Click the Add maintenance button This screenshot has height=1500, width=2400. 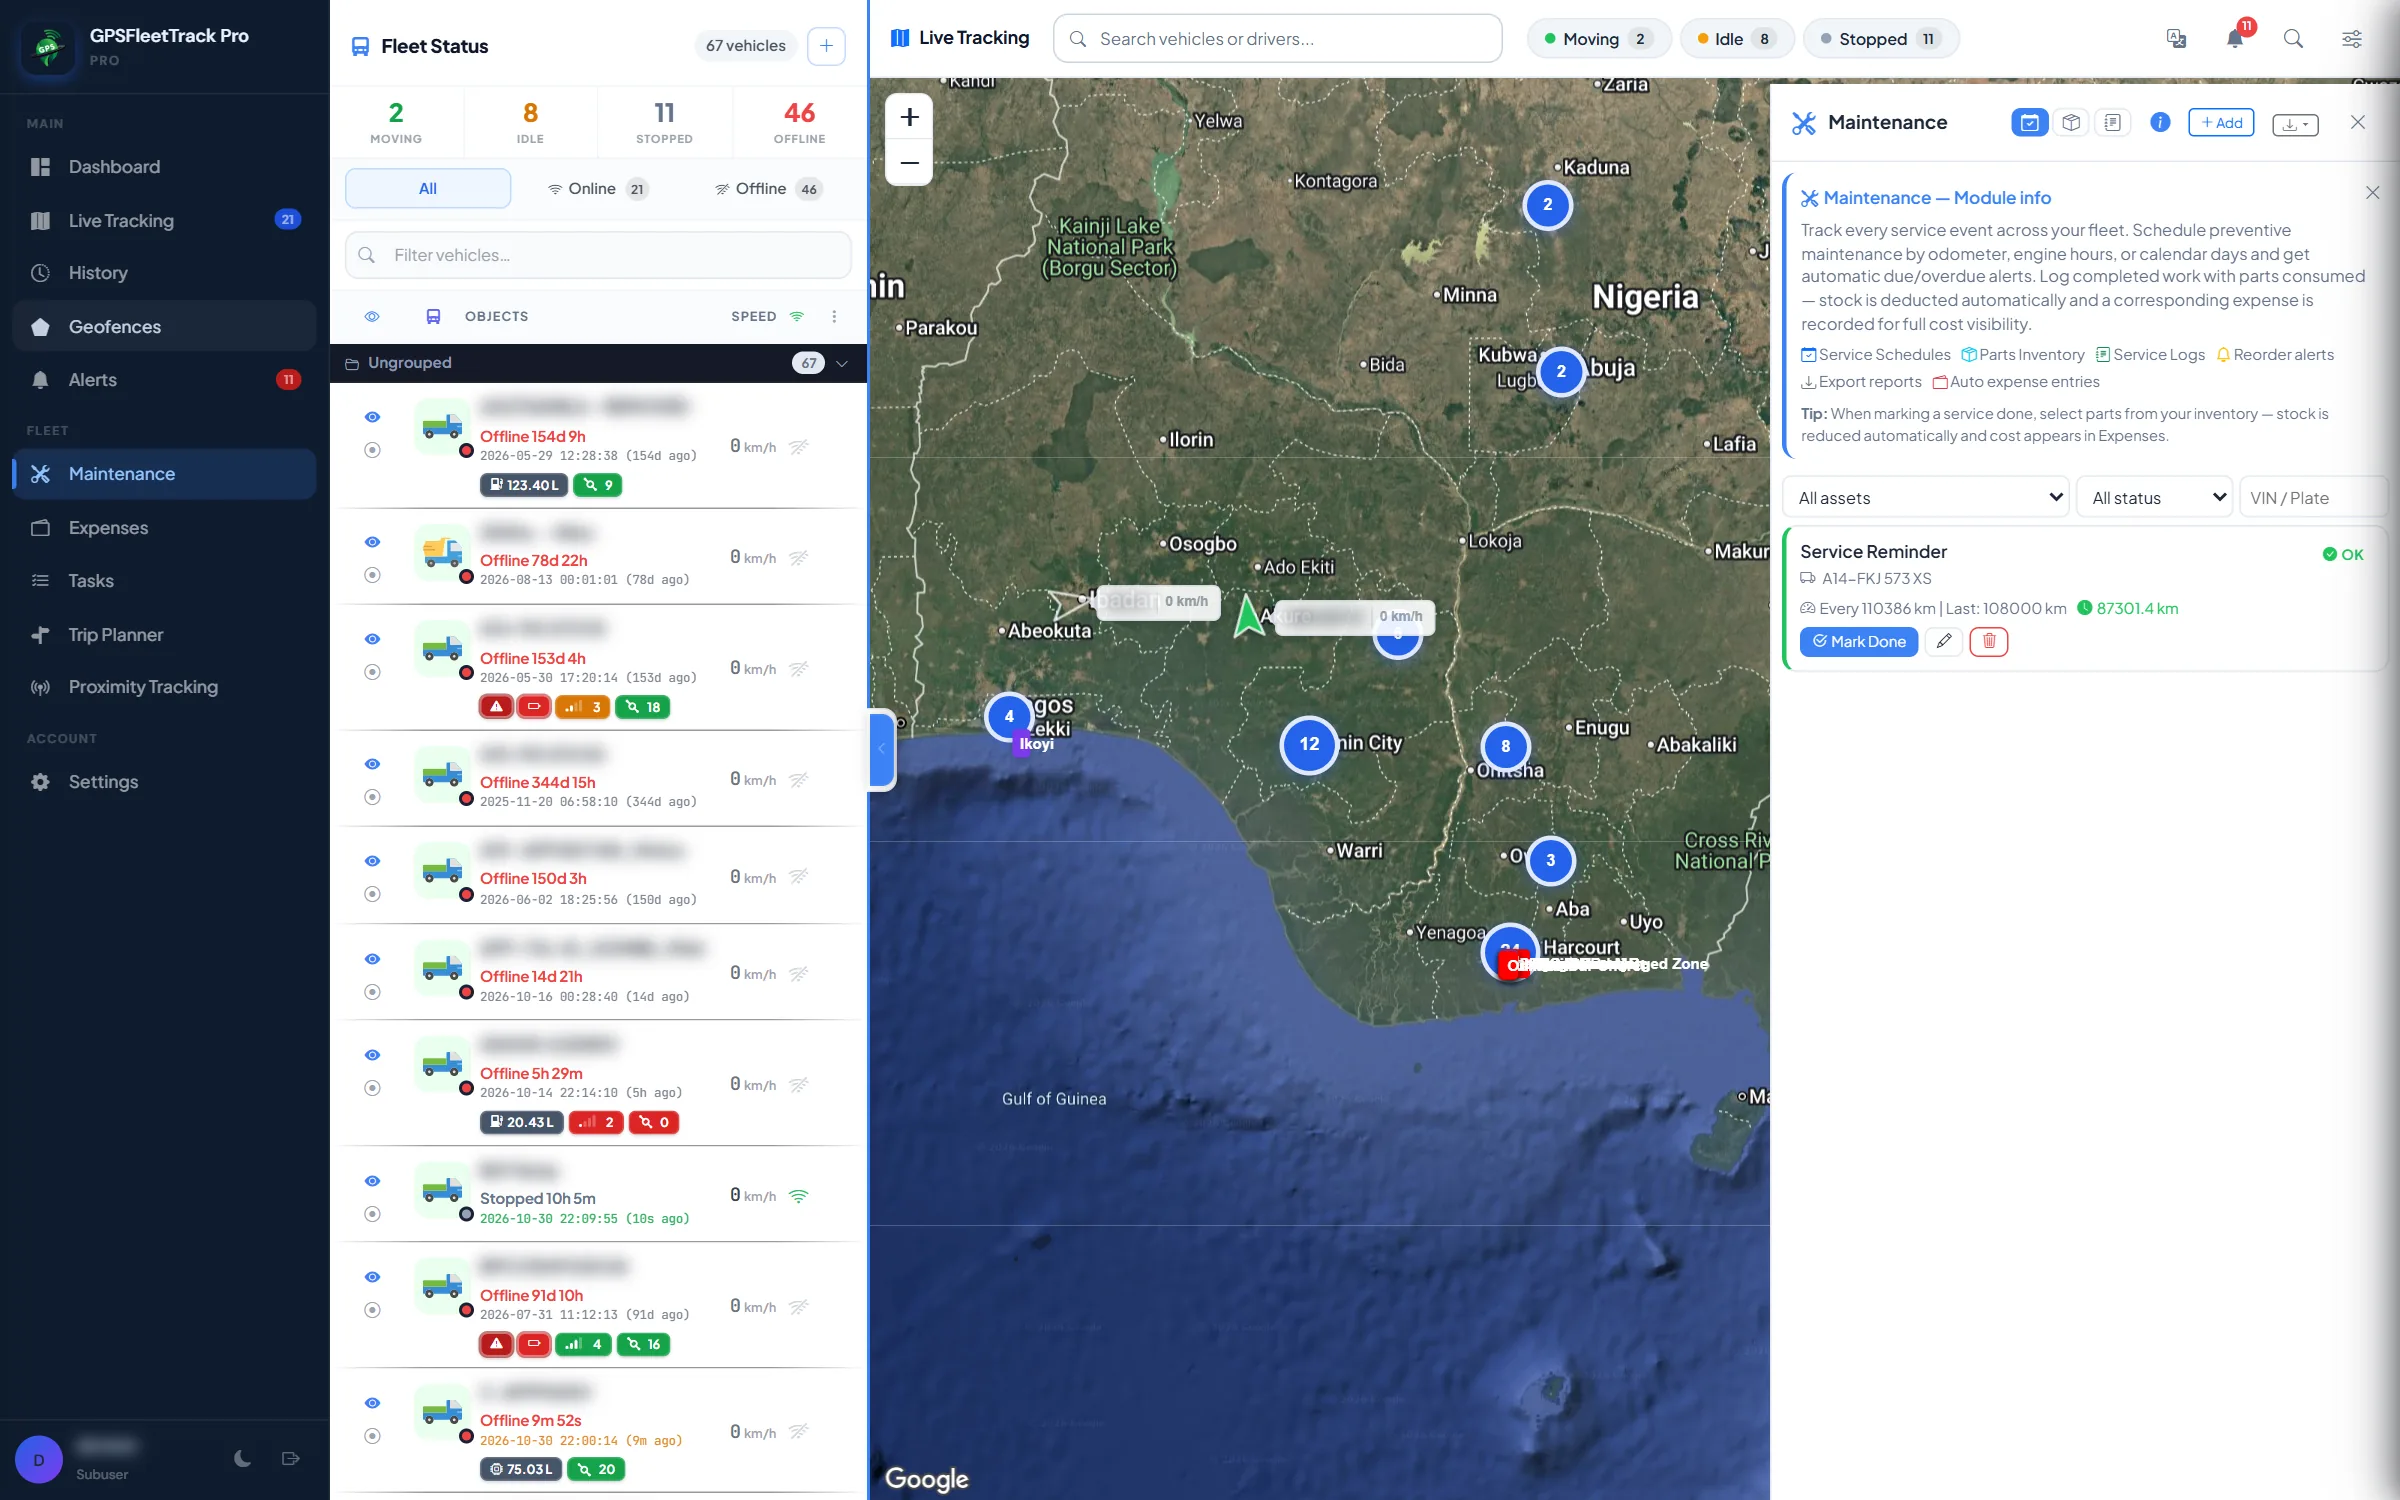coord(2221,122)
